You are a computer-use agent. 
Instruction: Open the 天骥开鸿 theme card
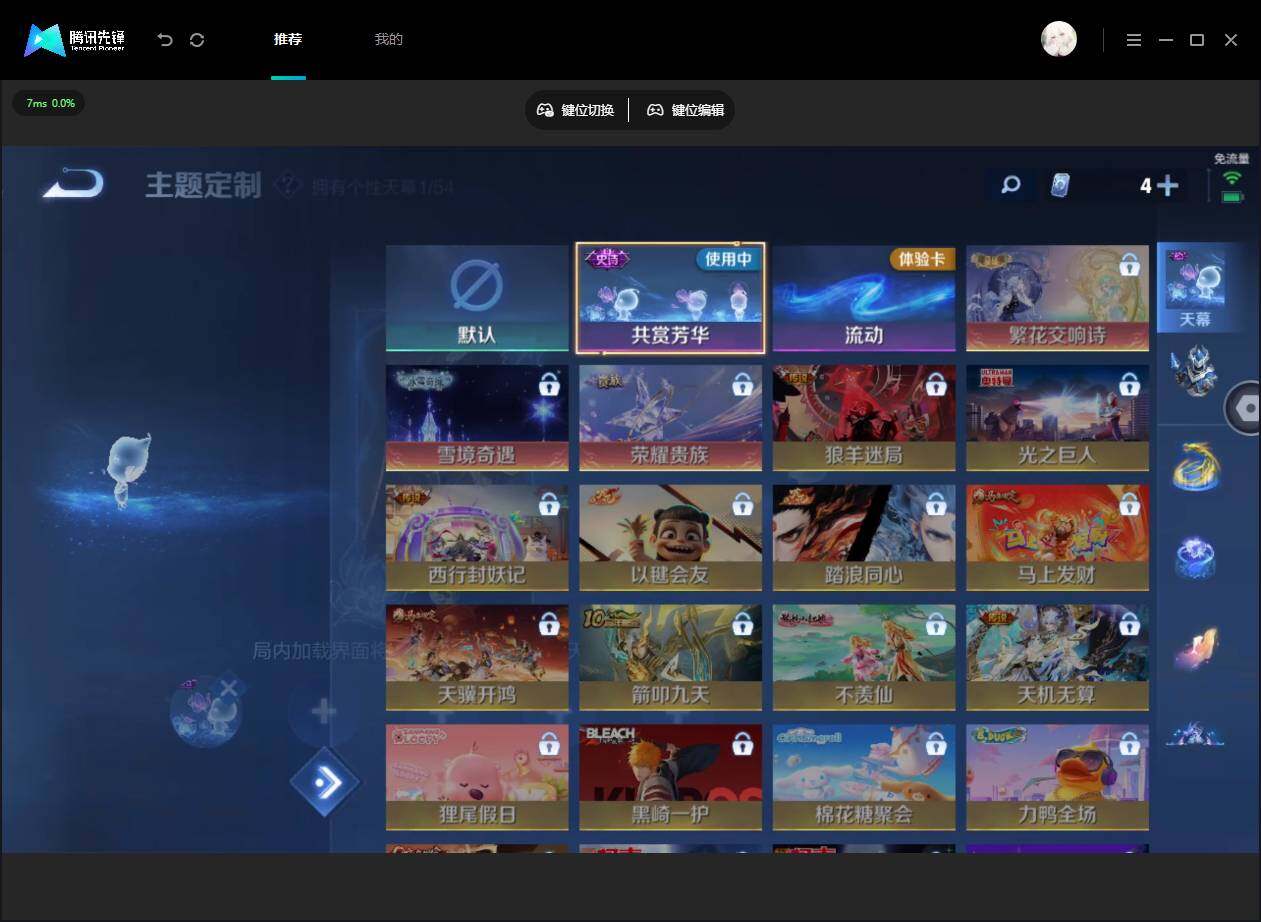477,658
